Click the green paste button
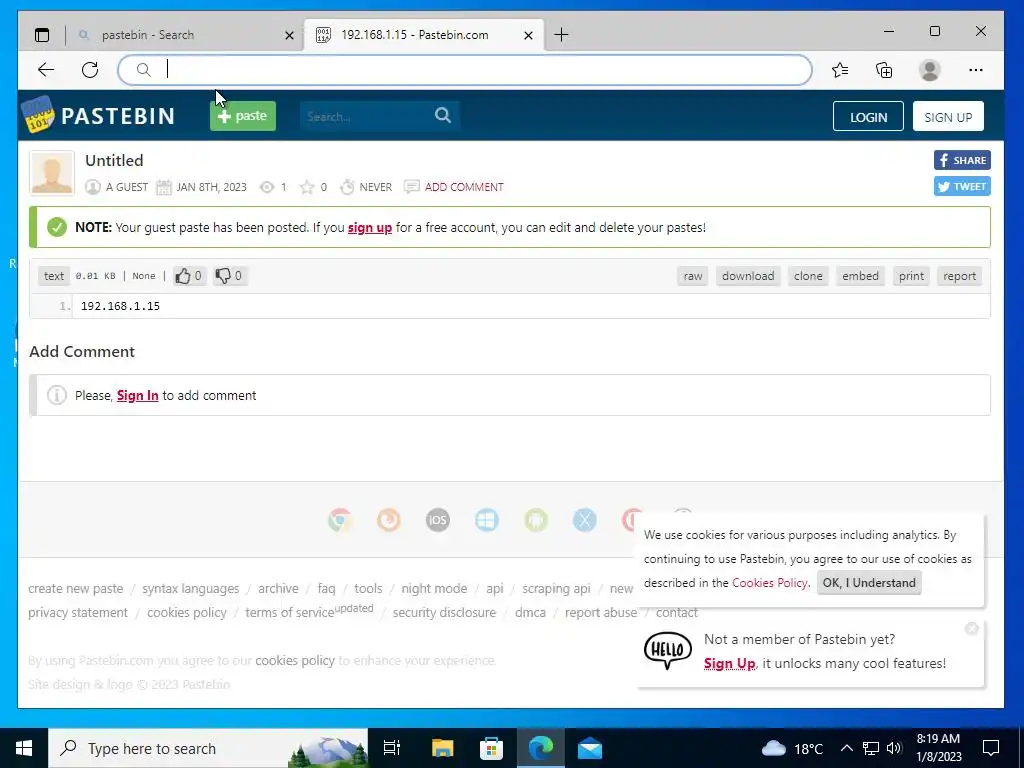This screenshot has height=768, width=1024. [243, 116]
